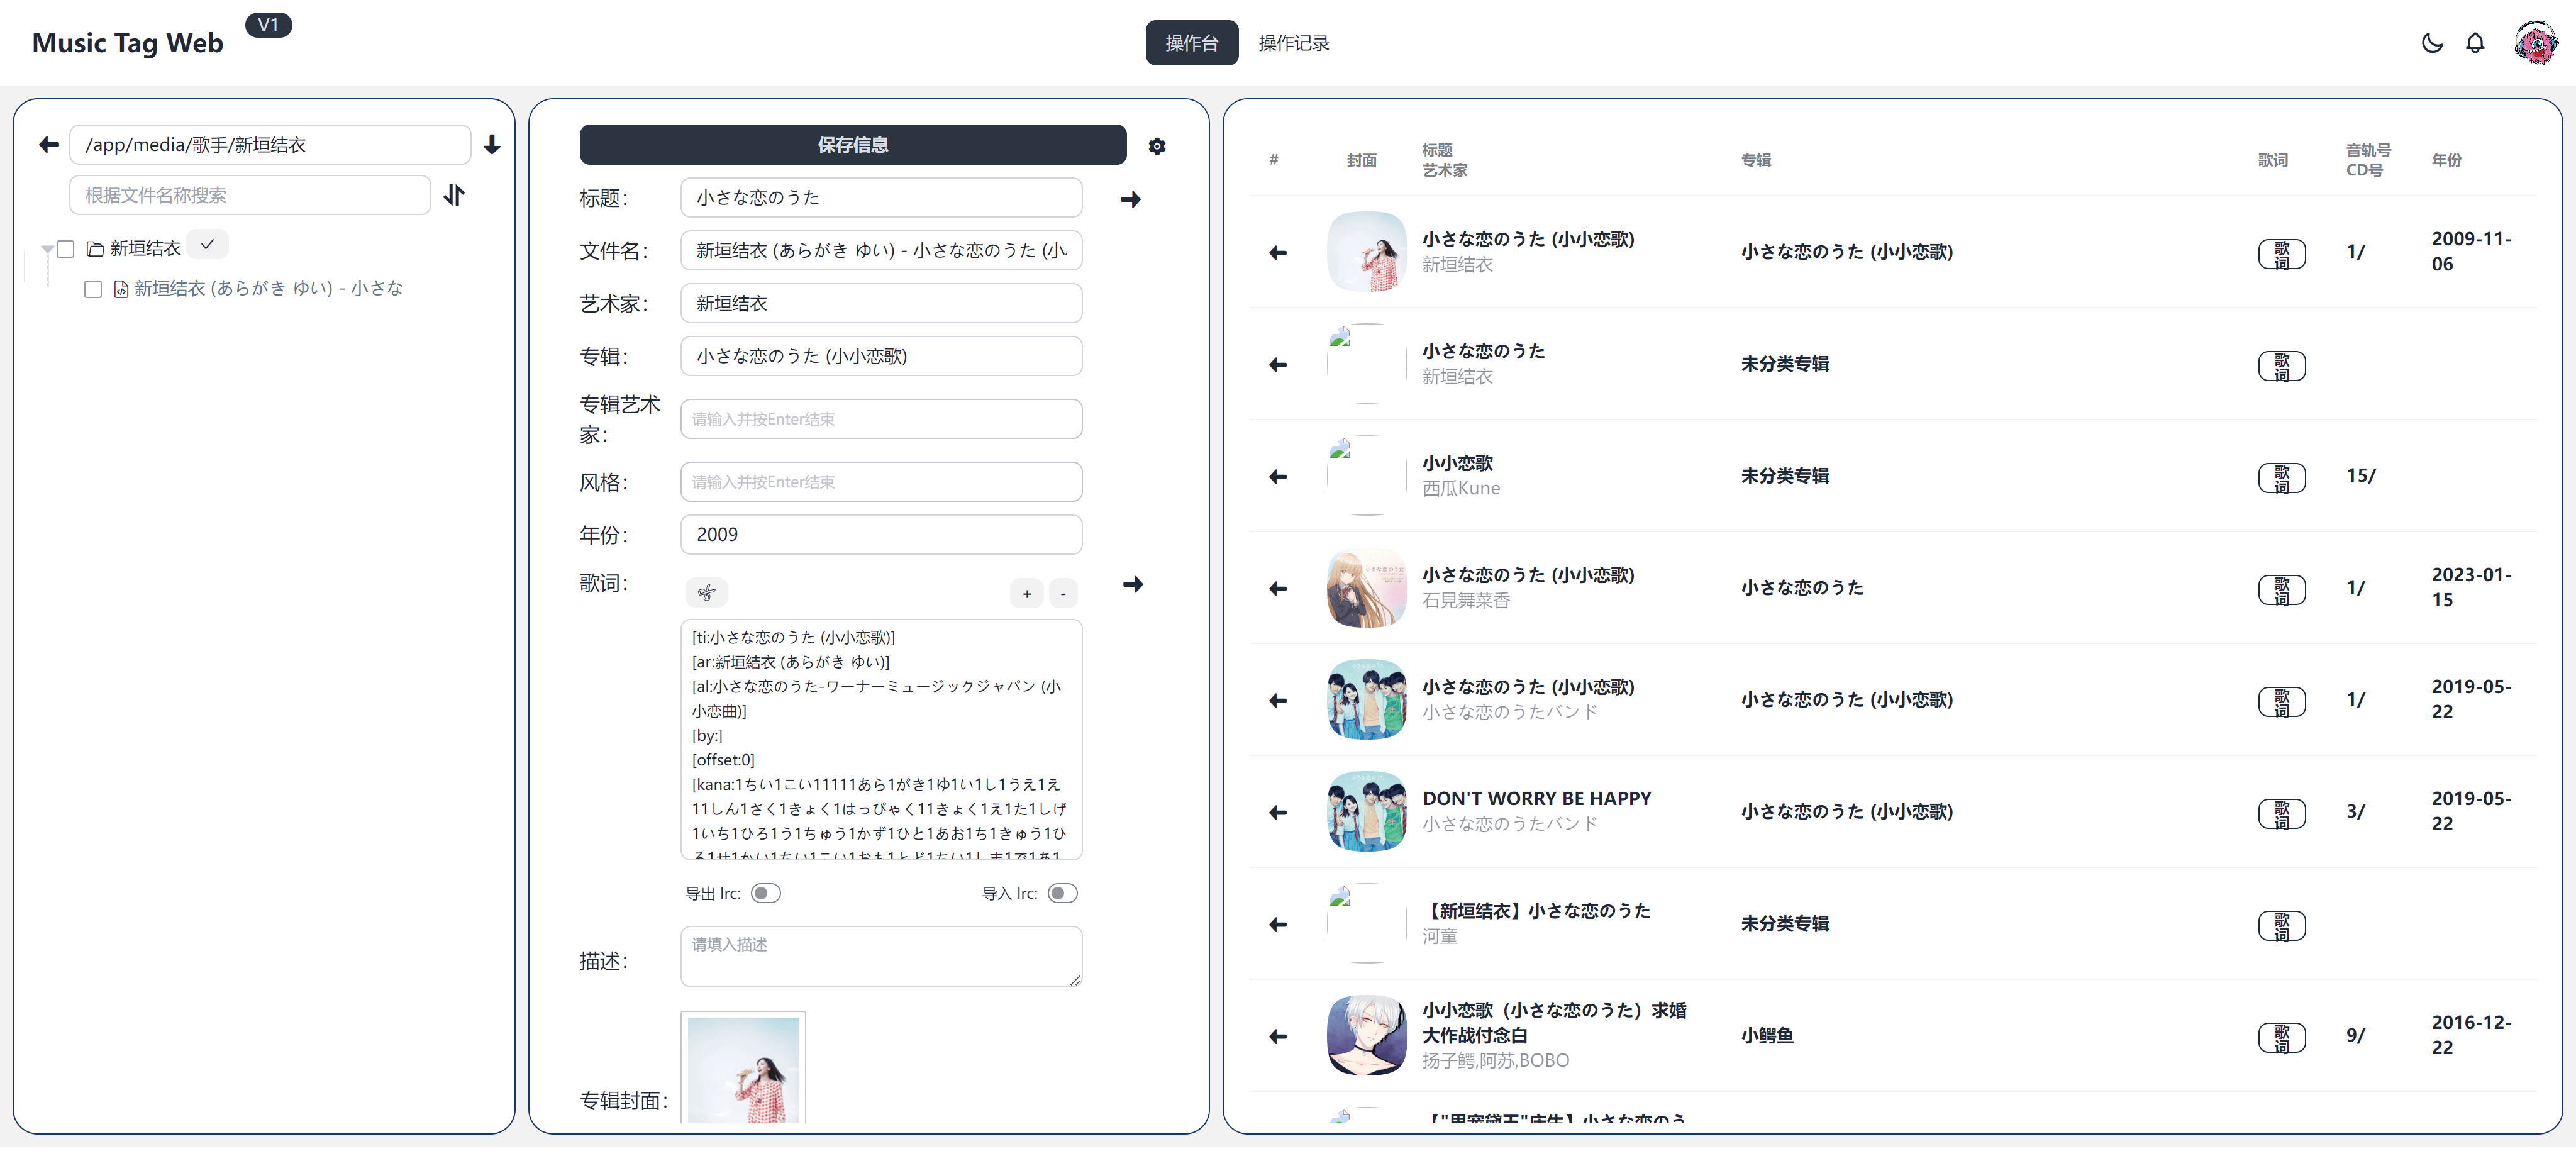
Task: Click the album cover thumbnail in form
Action: point(743,1067)
